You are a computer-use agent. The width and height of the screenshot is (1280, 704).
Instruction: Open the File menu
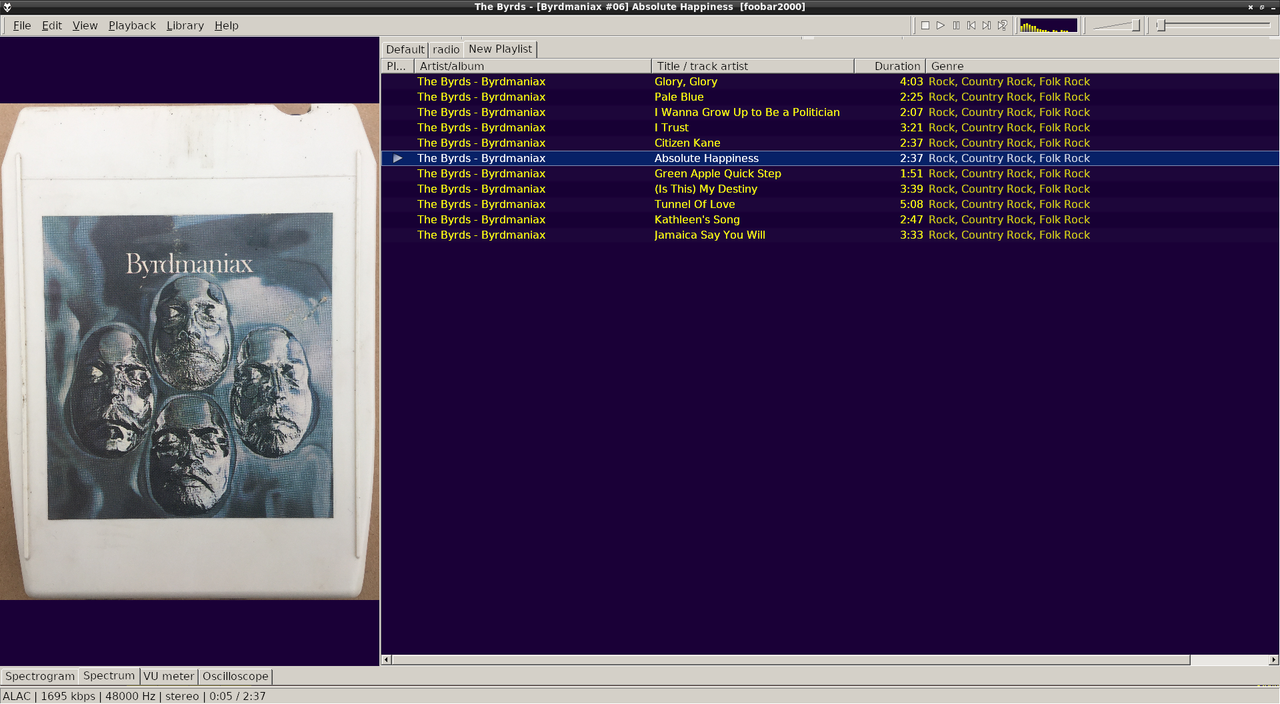tap(21, 25)
